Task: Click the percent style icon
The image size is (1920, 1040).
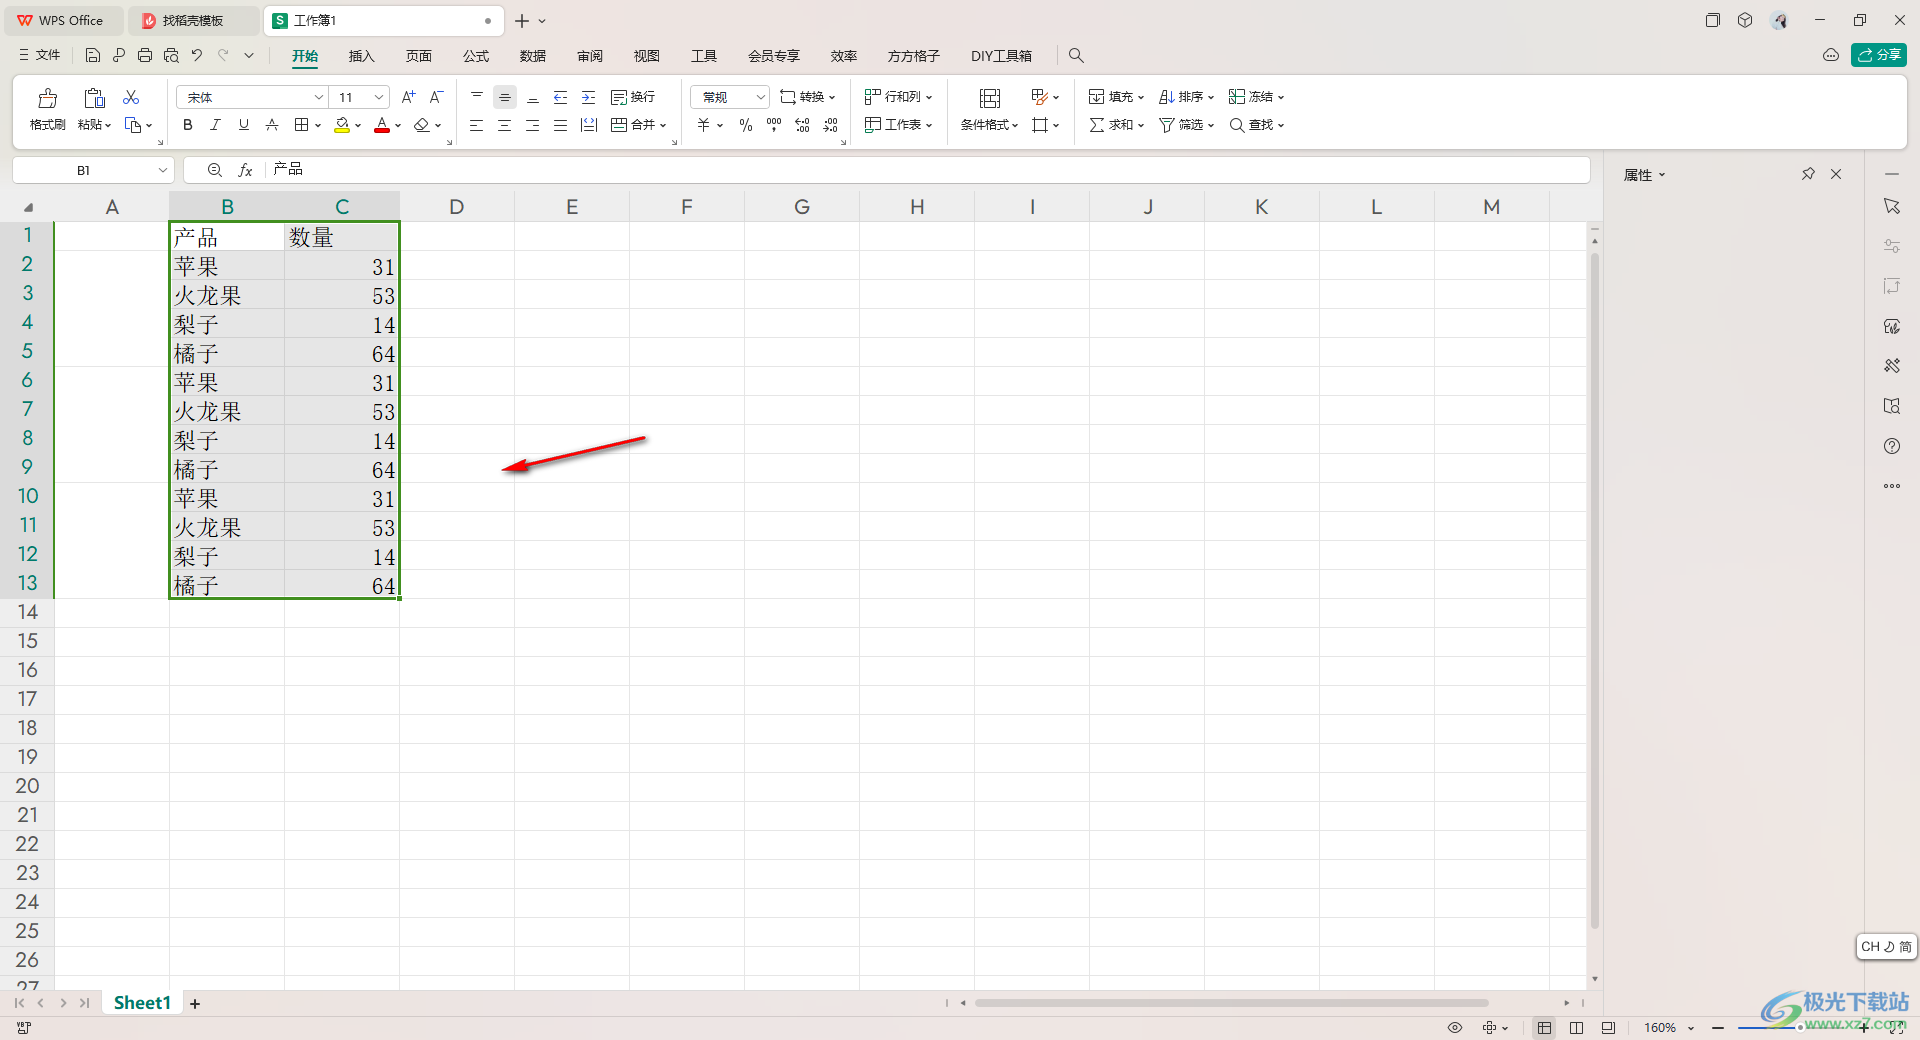Action: click(x=746, y=125)
